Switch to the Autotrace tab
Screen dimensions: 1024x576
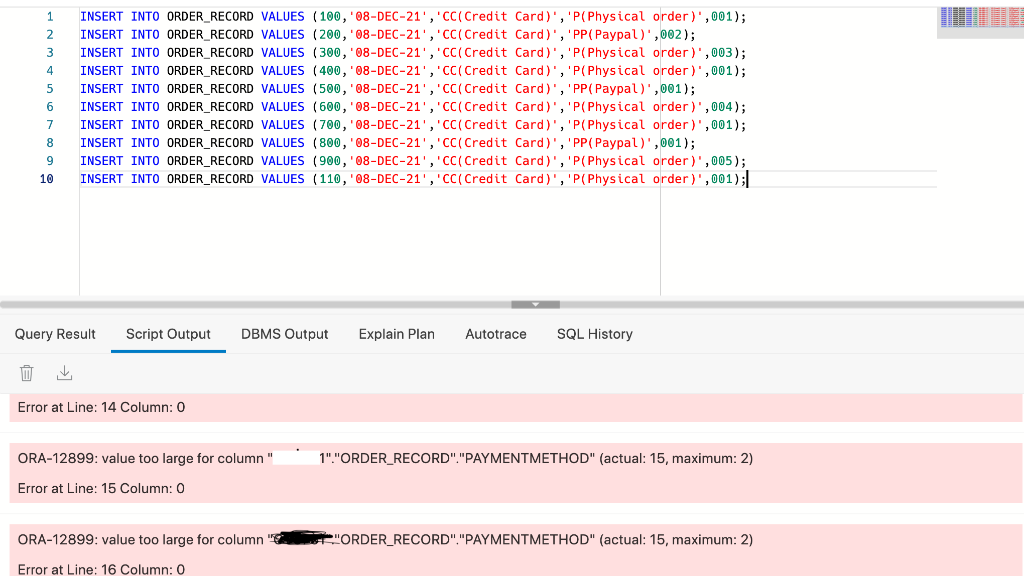(x=495, y=334)
